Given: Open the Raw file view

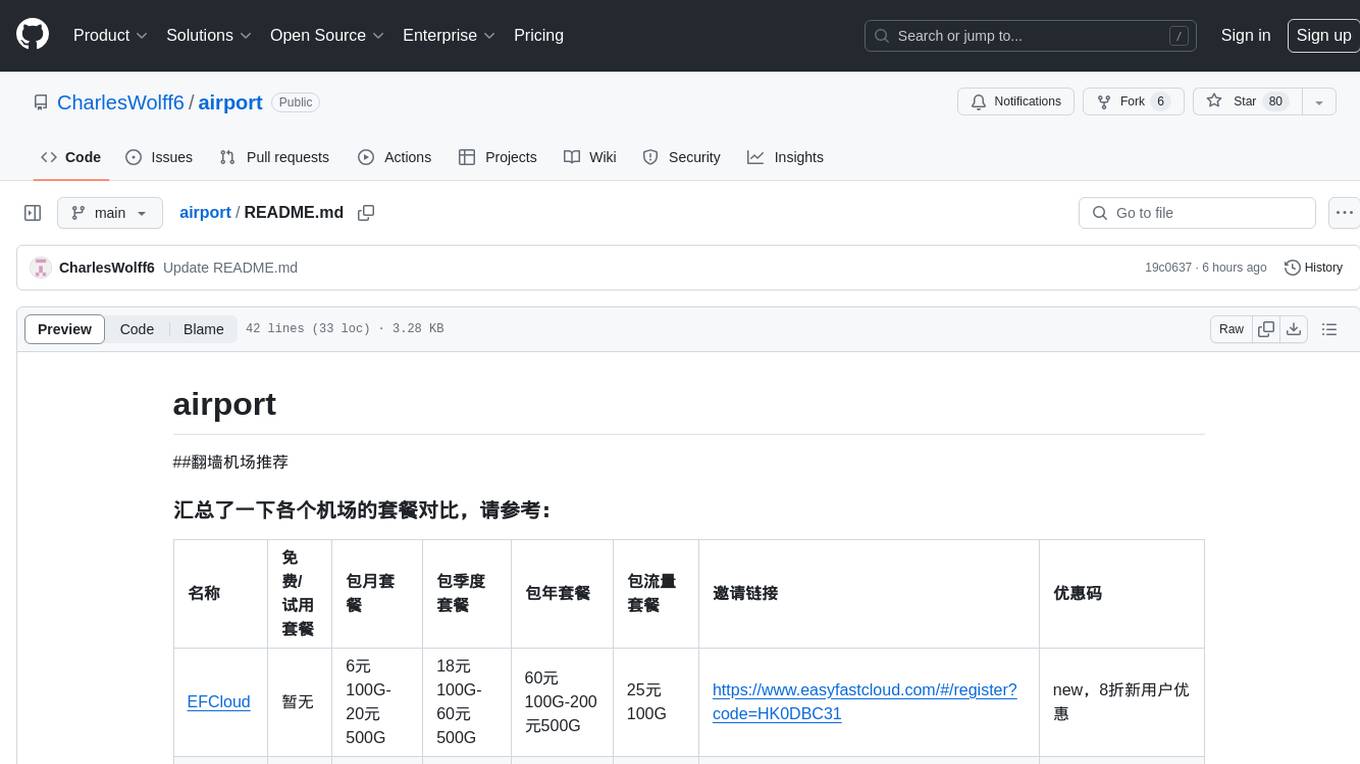Looking at the screenshot, I should (x=1231, y=329).
